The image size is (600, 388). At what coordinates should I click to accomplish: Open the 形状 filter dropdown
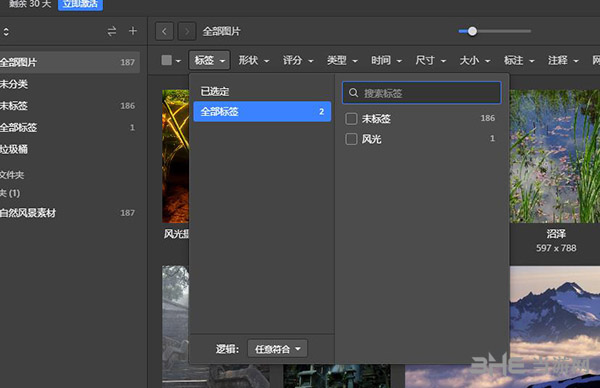254,60
